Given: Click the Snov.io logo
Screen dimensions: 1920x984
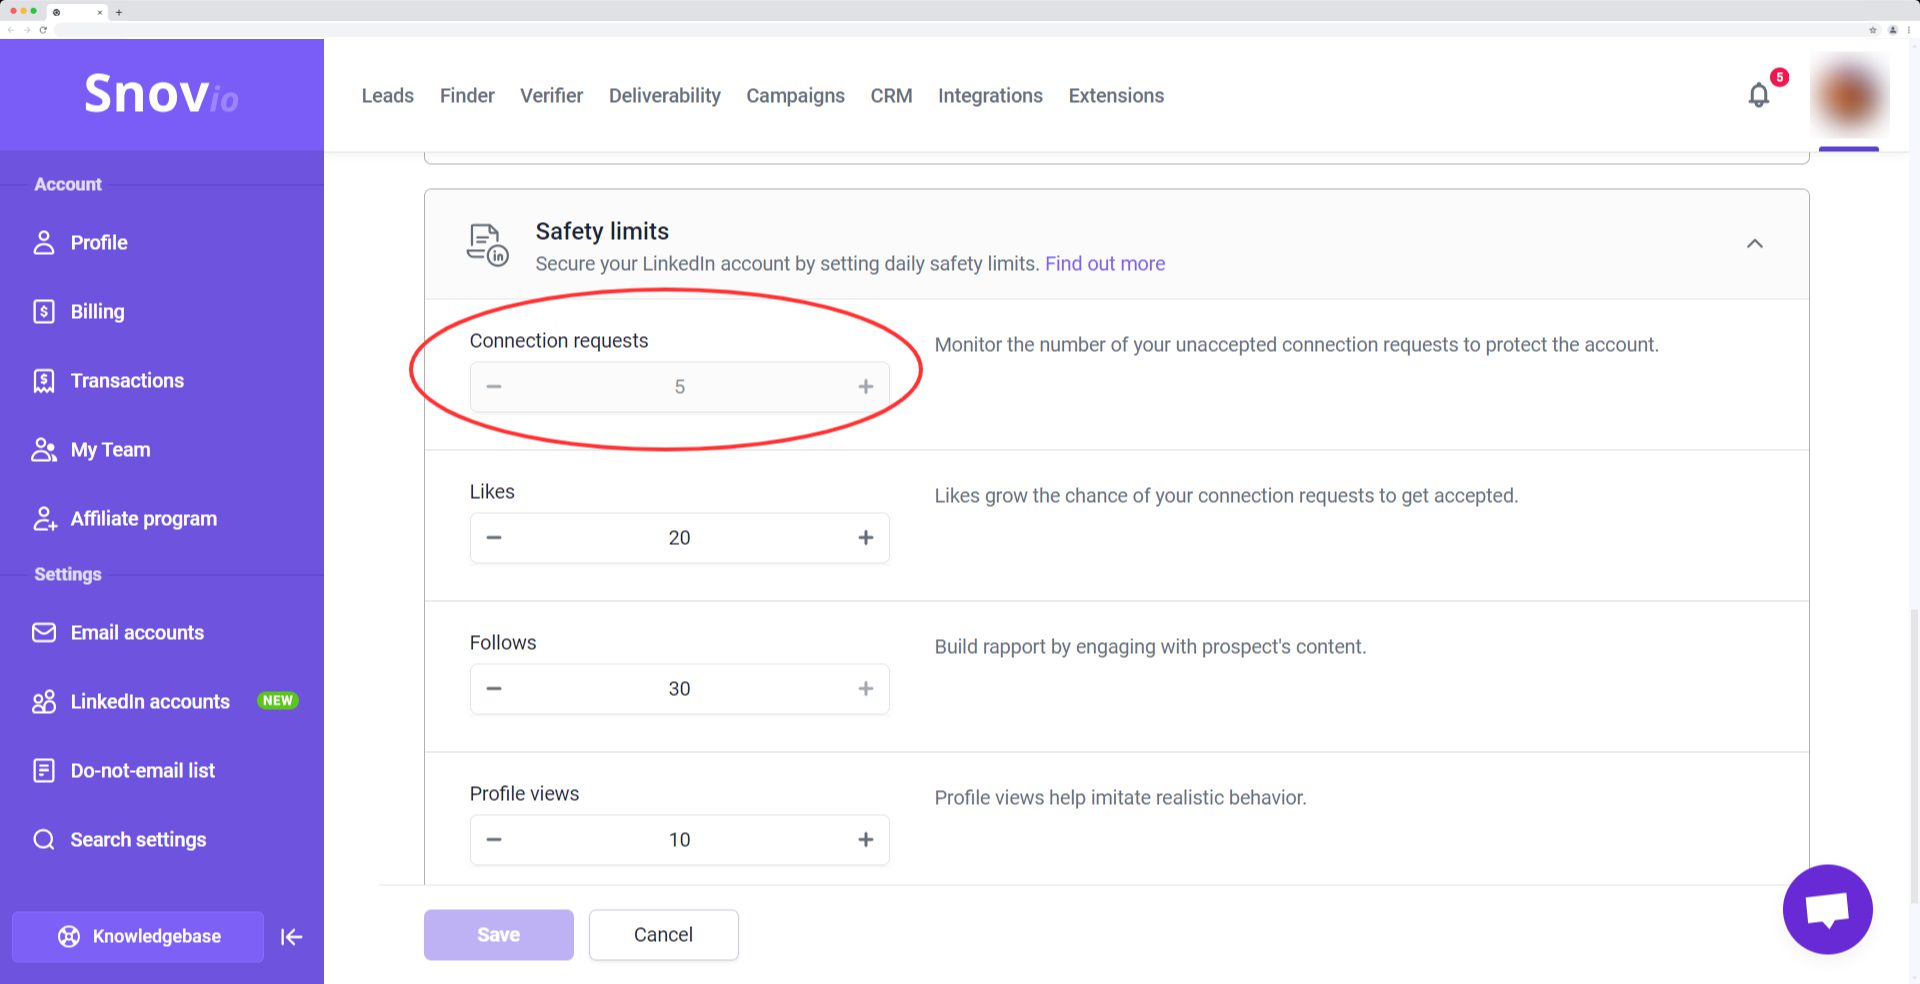Looking at the screenshot, I should click(161, 94).
